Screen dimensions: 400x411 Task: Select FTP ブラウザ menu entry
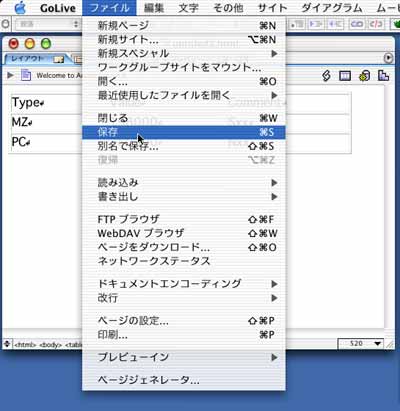pos(184,219)
